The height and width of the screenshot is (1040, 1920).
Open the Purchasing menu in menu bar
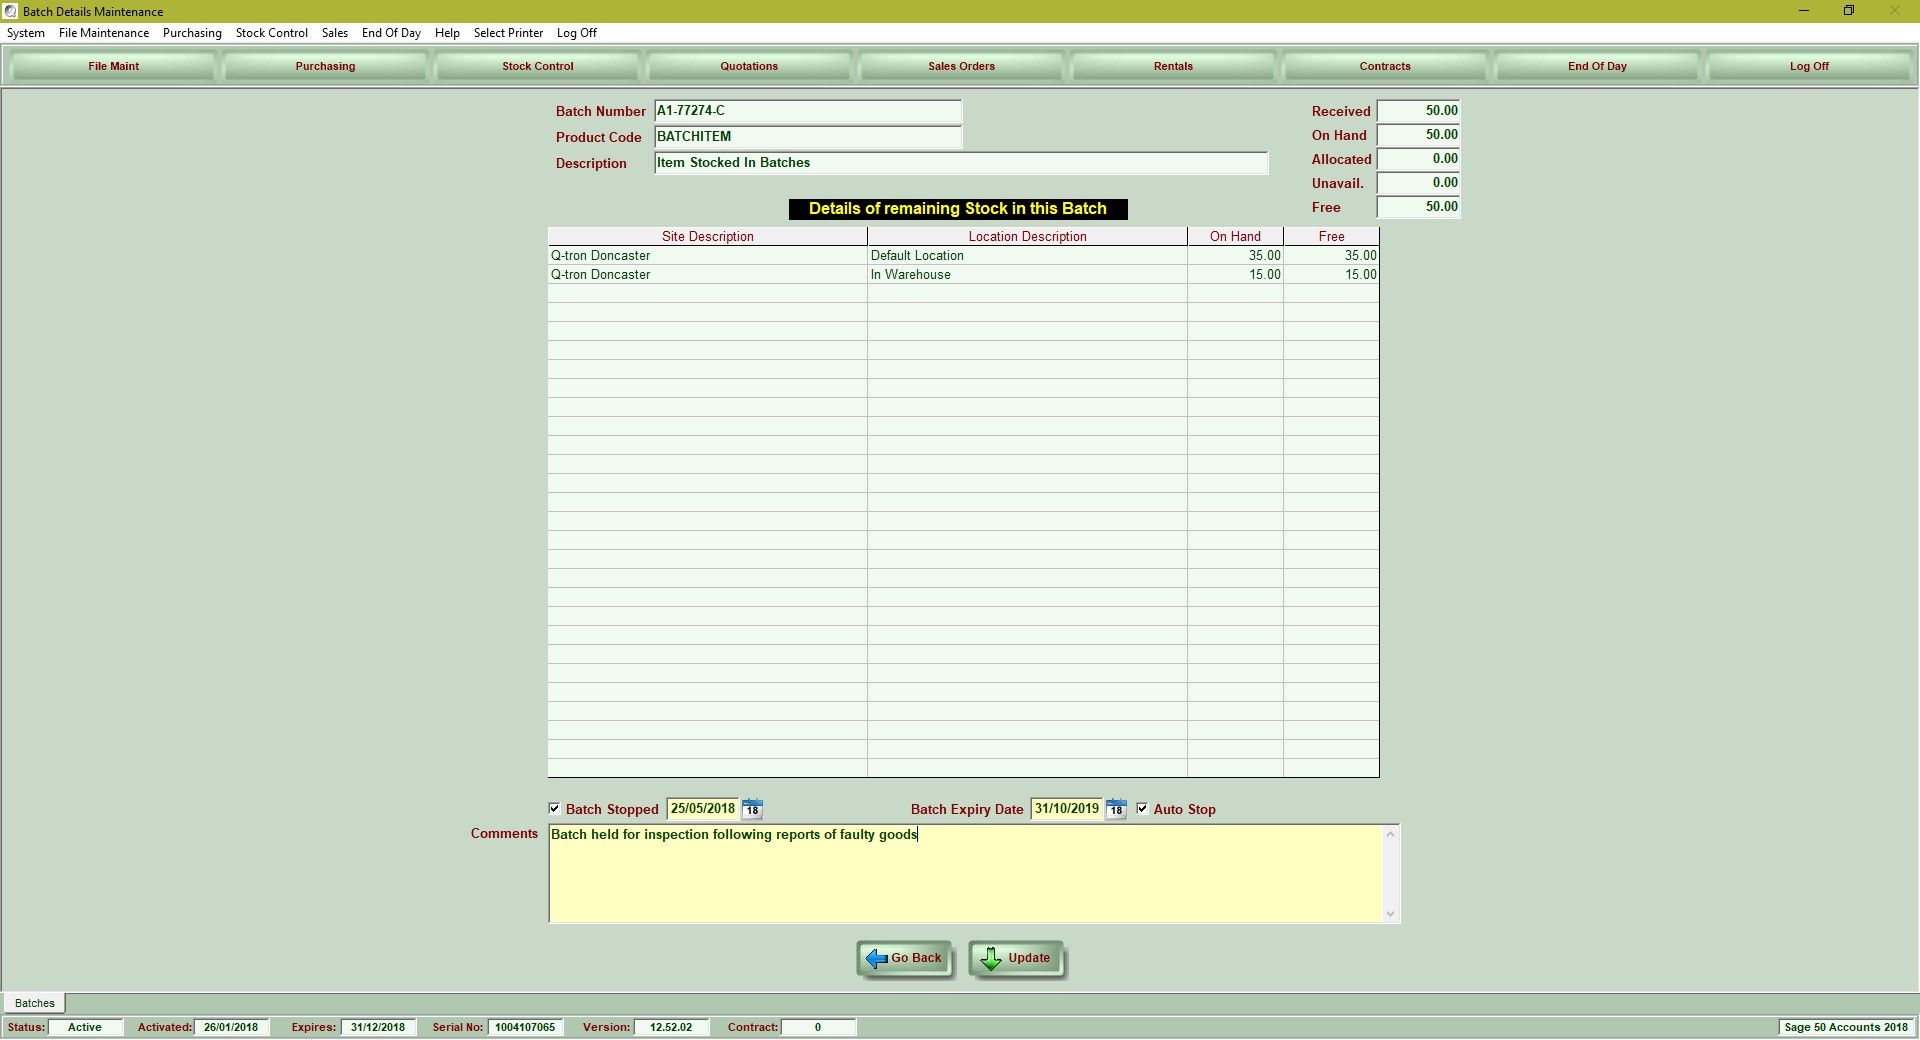pyautogui.click(x=192, y=33)
